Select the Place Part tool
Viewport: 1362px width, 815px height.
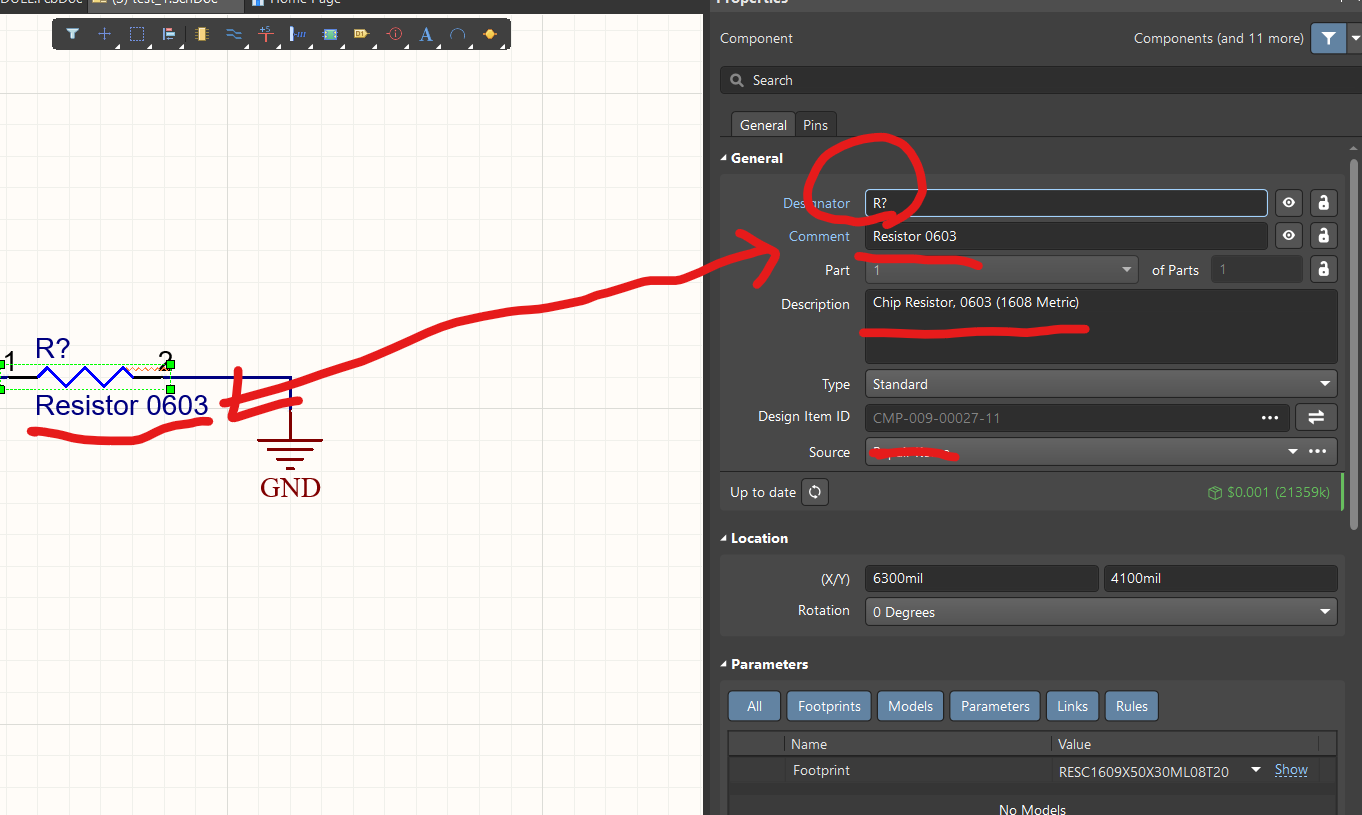(201, 34)
